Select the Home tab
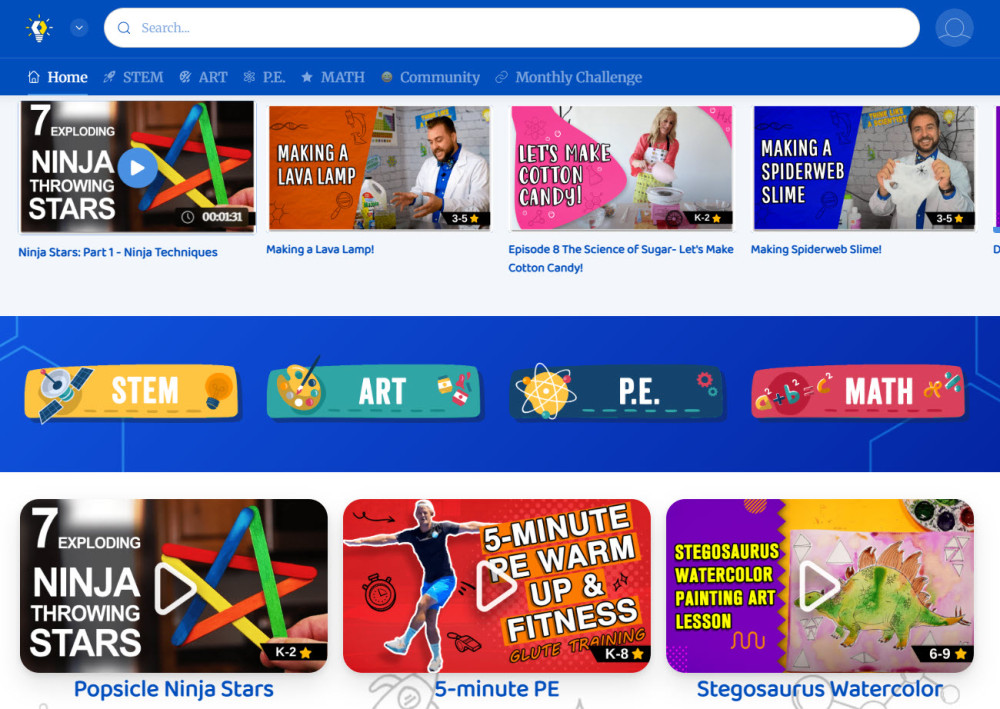The height and width of the screenshot is (709, 1000). [x=58, y=77]
